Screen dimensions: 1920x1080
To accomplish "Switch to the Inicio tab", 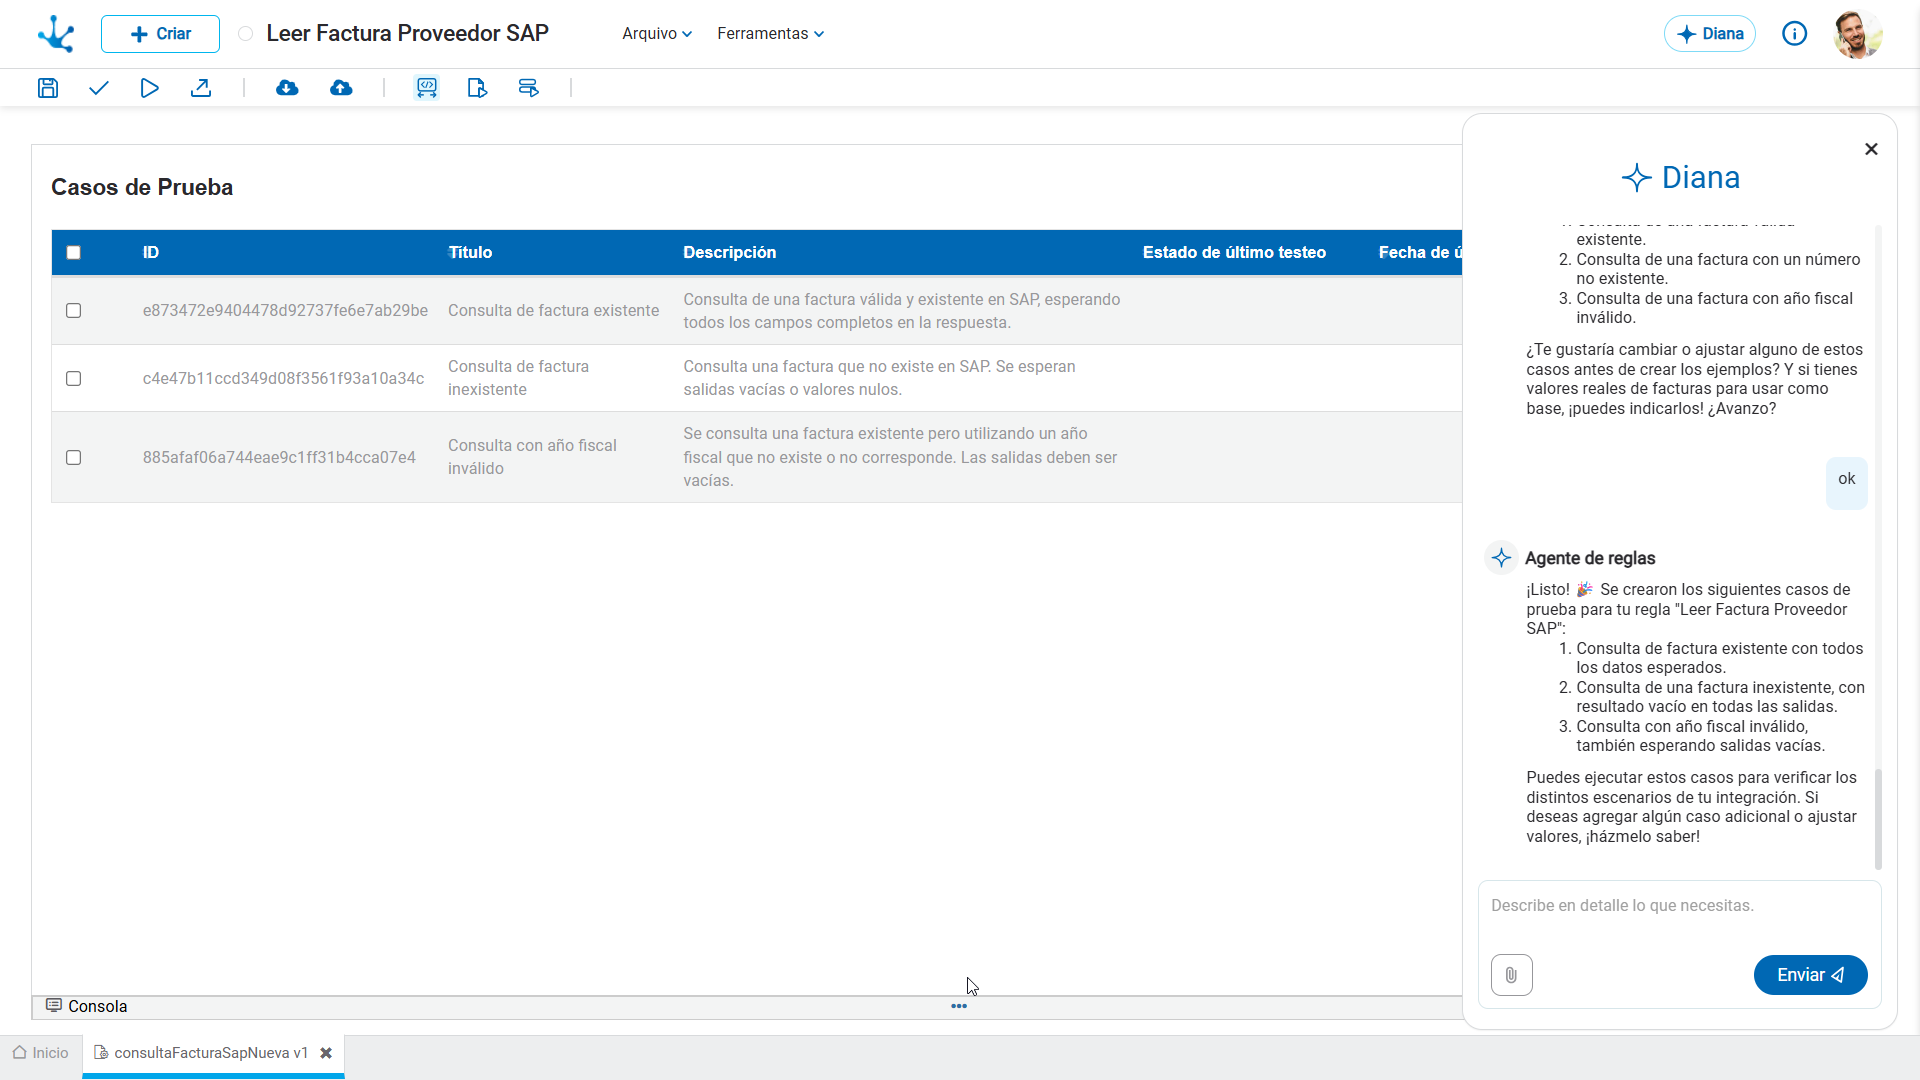I will [x=41, y=1053].
